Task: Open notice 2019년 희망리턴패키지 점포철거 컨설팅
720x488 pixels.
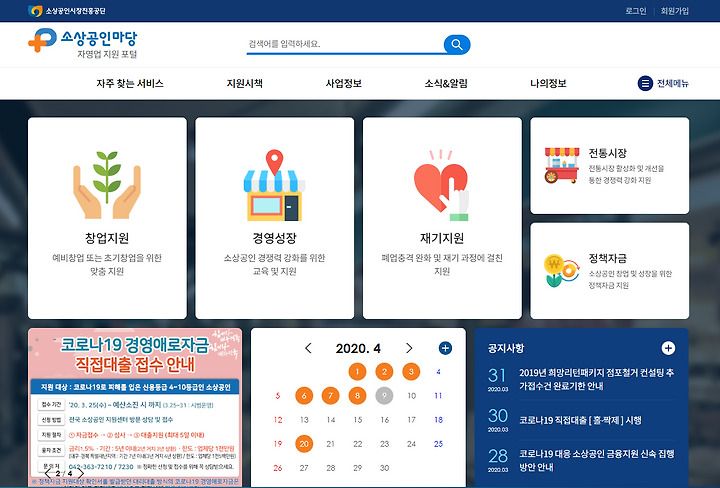Action: click(596, 379)
